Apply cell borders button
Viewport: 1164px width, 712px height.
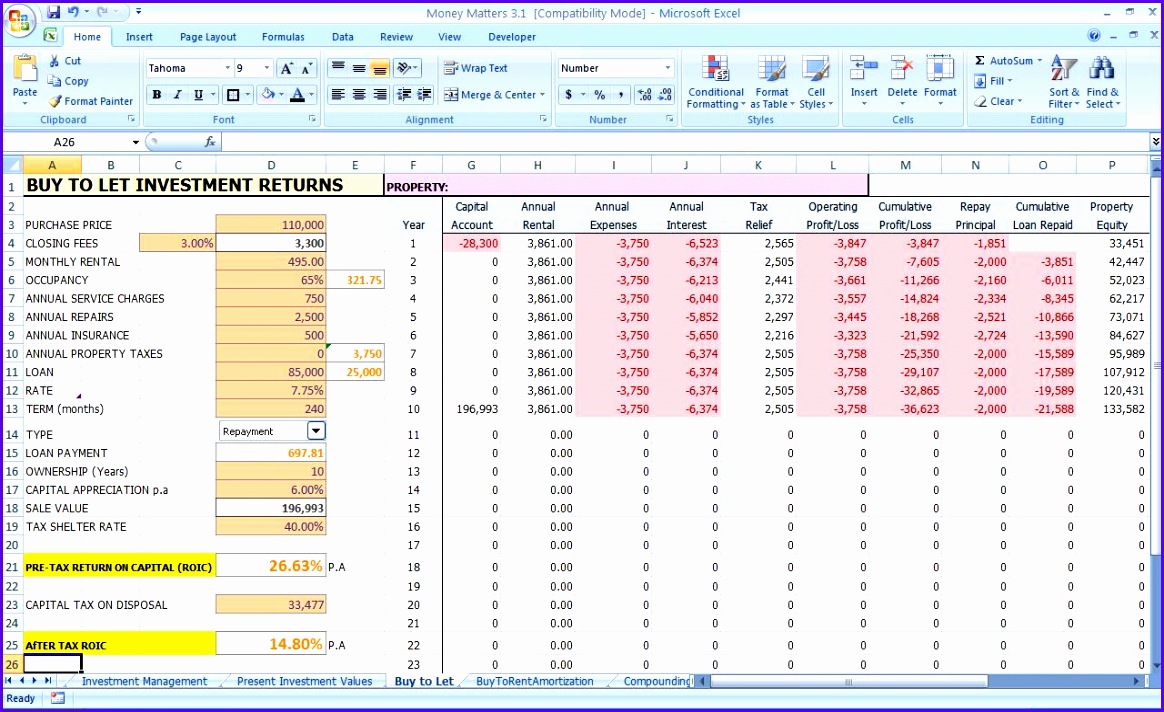pyautogui.click(x=233, y=95)
